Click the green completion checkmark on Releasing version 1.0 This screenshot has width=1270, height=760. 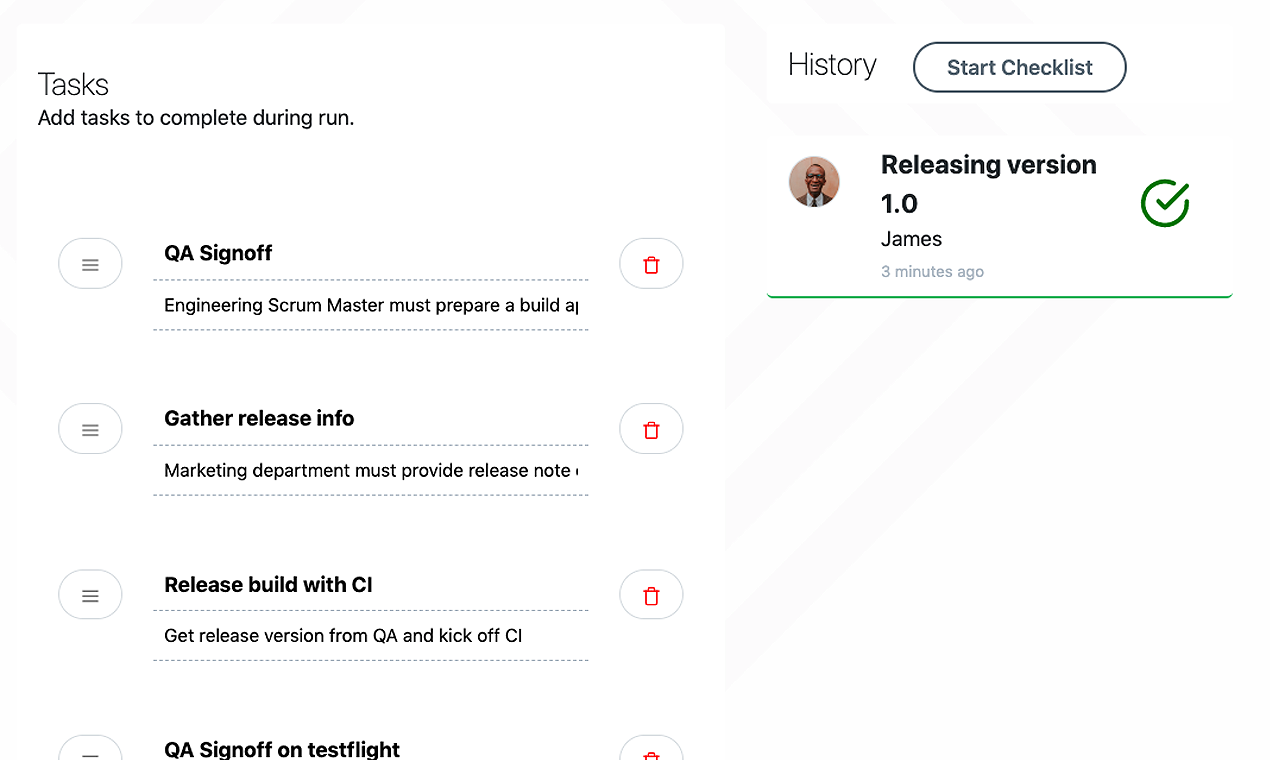click(1164, 203)
